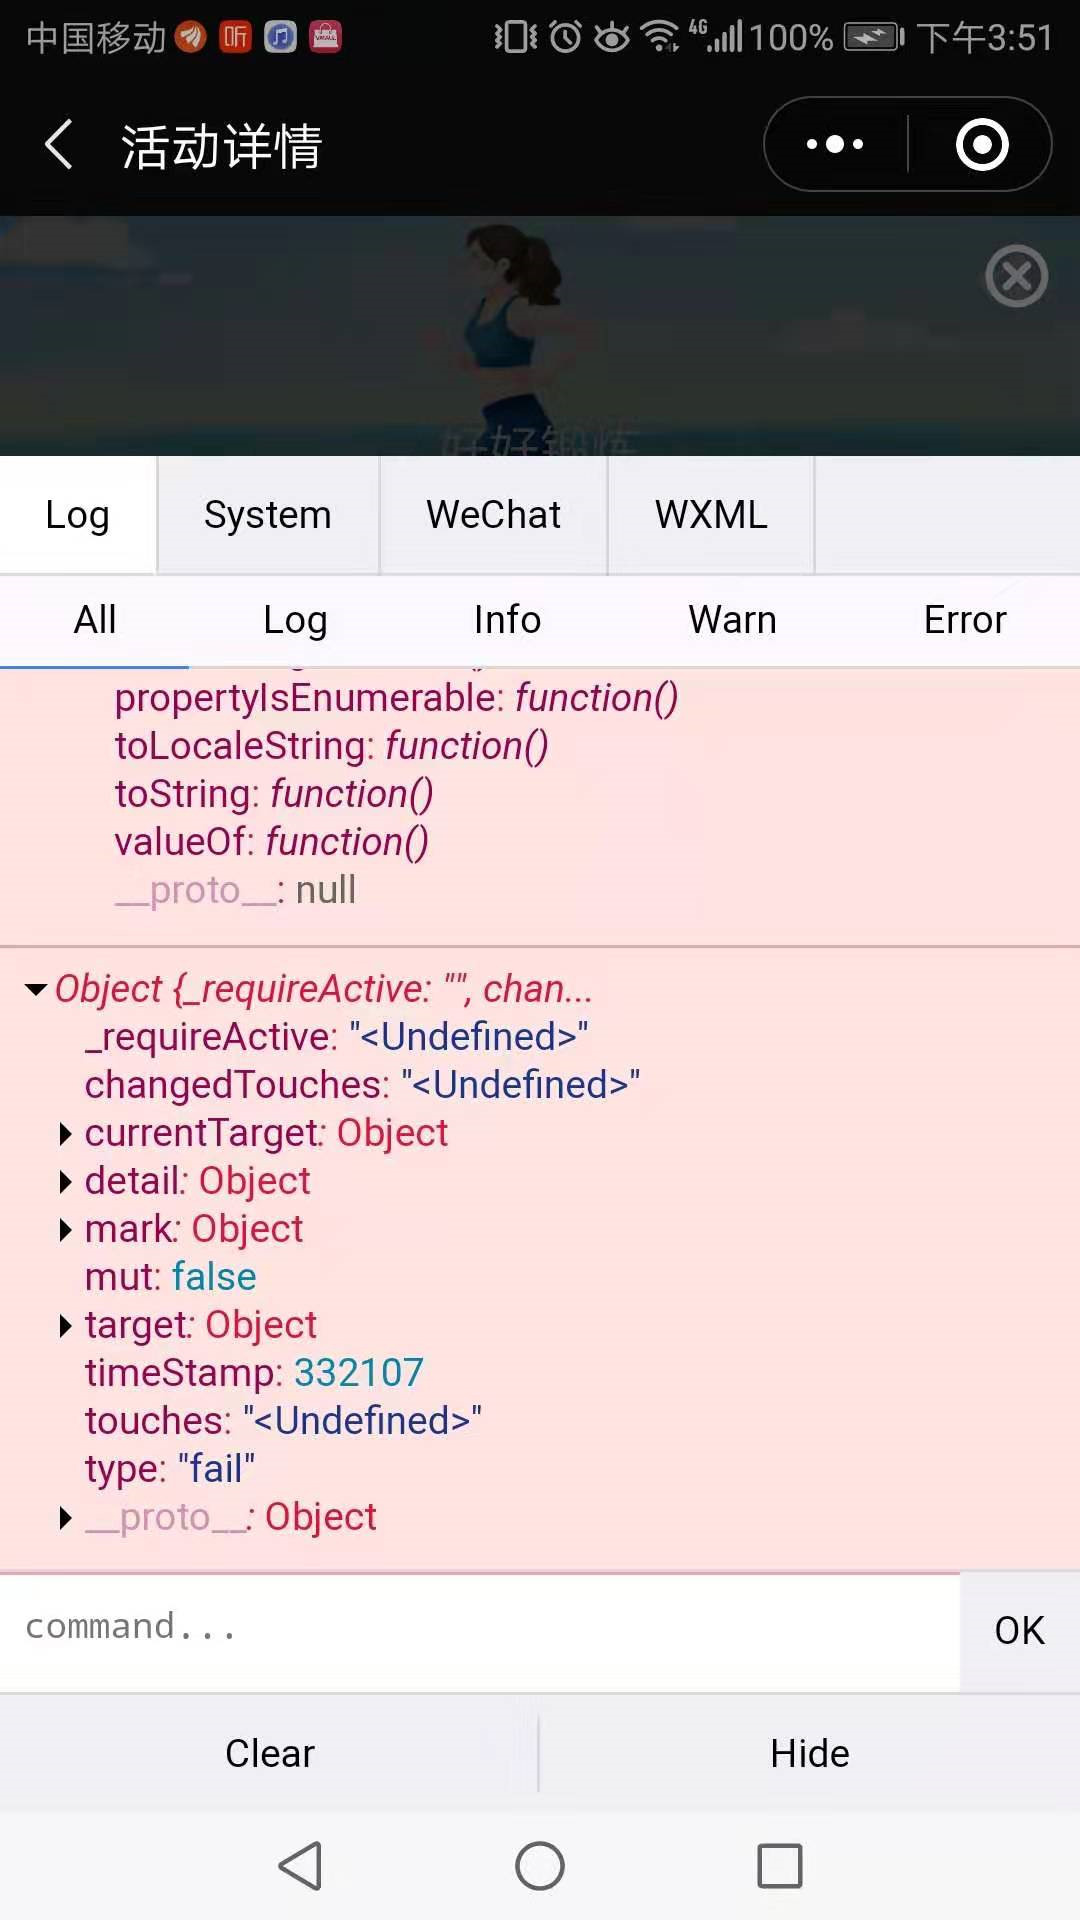Open the three-dot more menu
This screenshot has width=1080, height=1920.
(836, 145)
